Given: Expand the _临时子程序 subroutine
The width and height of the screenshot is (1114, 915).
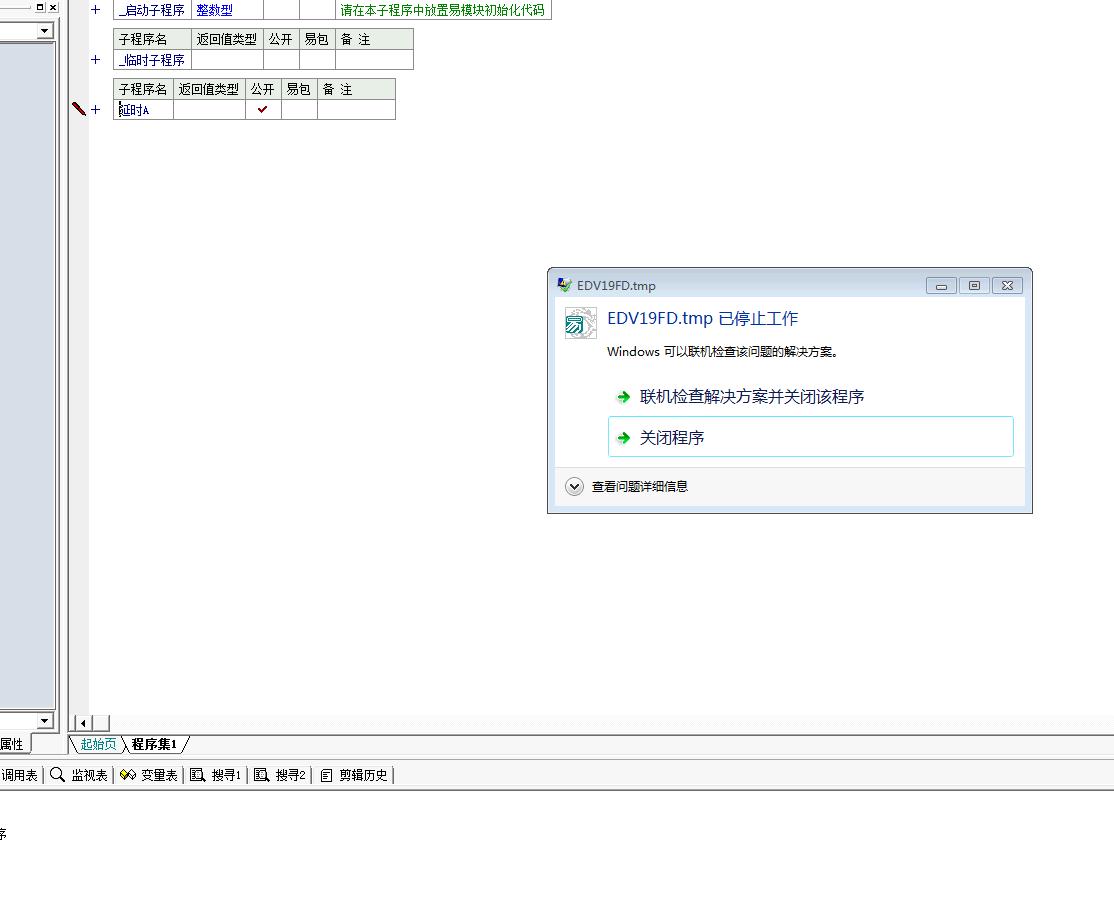Looking at the screenshot, I should 96,60.
